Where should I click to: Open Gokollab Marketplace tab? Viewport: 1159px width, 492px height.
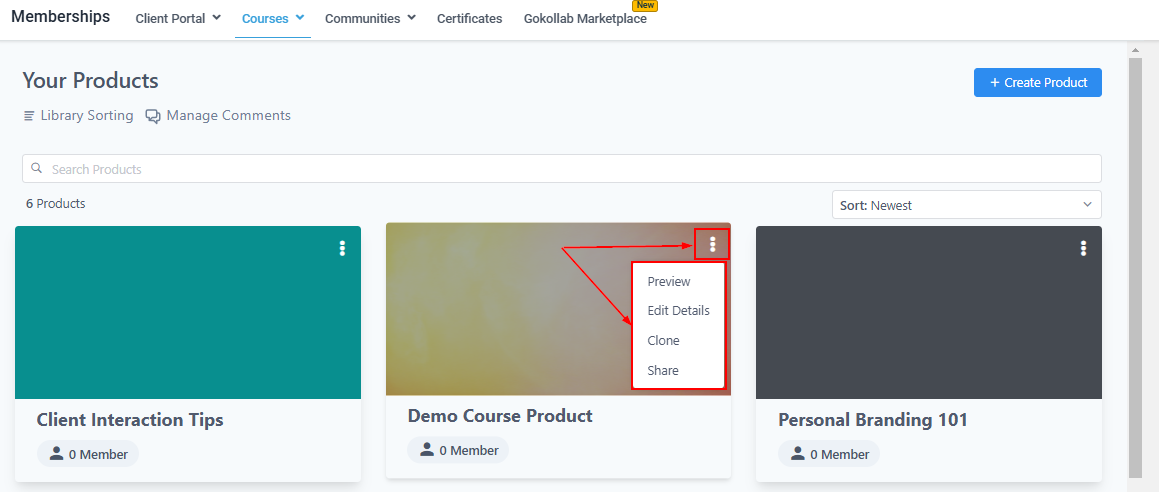(585, 19)
